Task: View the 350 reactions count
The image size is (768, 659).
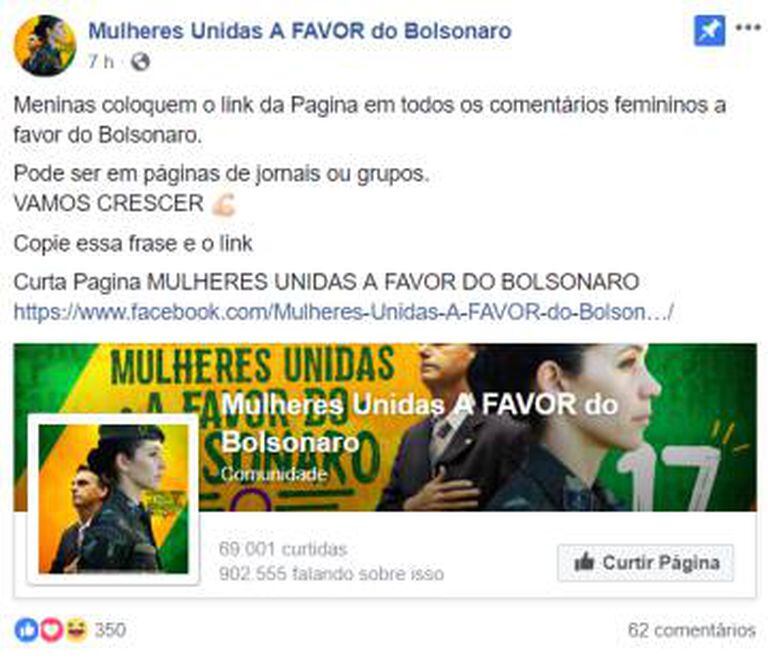Action: pyautogui.click(x=110, y=630)
